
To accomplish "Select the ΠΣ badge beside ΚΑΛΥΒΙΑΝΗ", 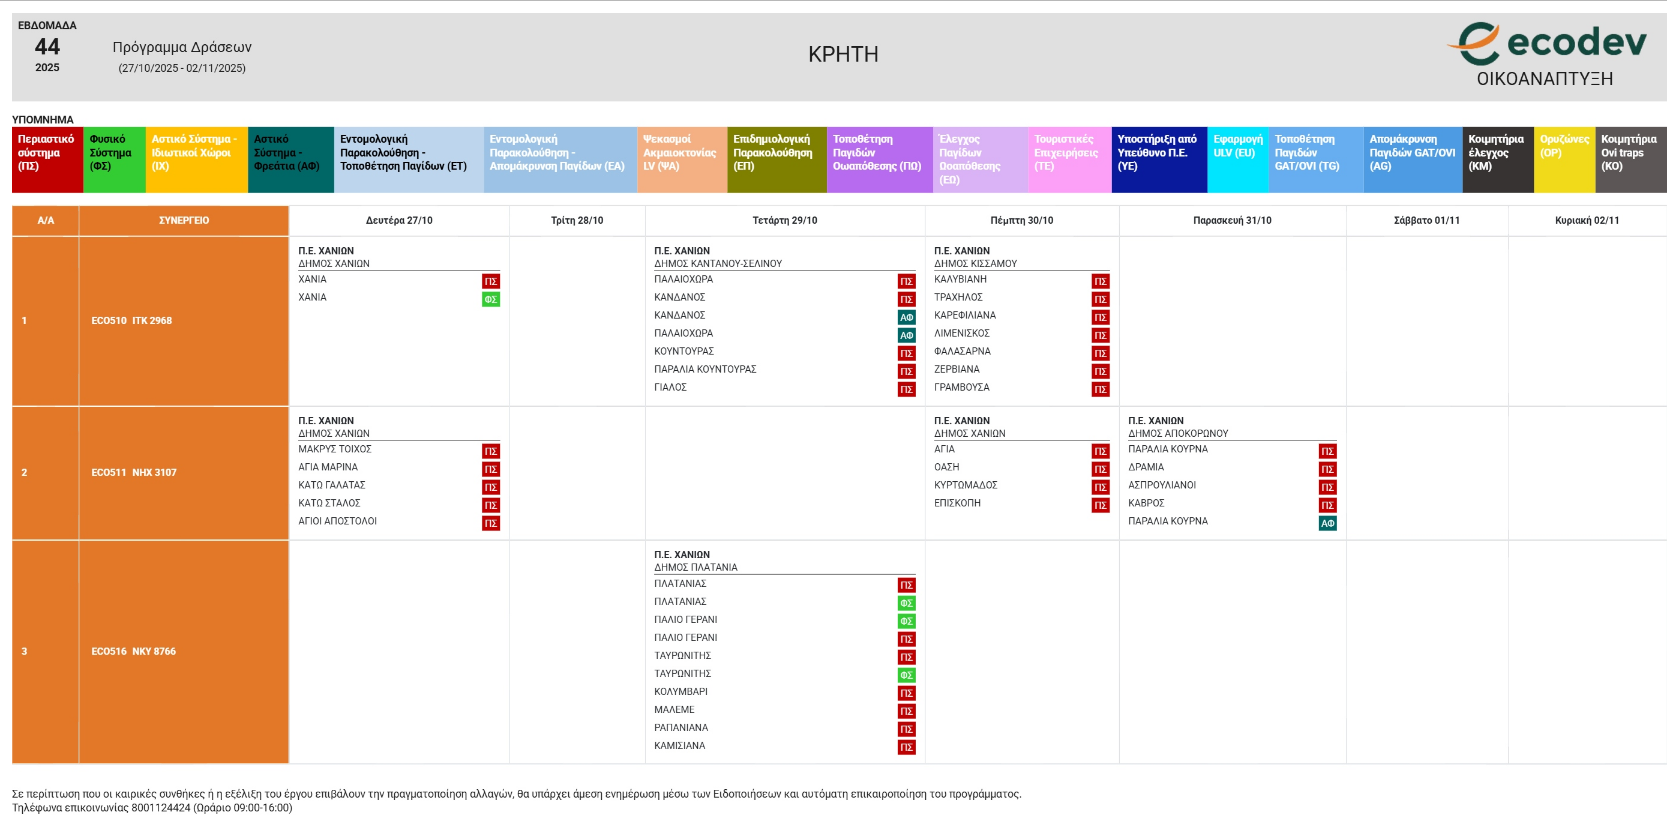I will 1100,281.
